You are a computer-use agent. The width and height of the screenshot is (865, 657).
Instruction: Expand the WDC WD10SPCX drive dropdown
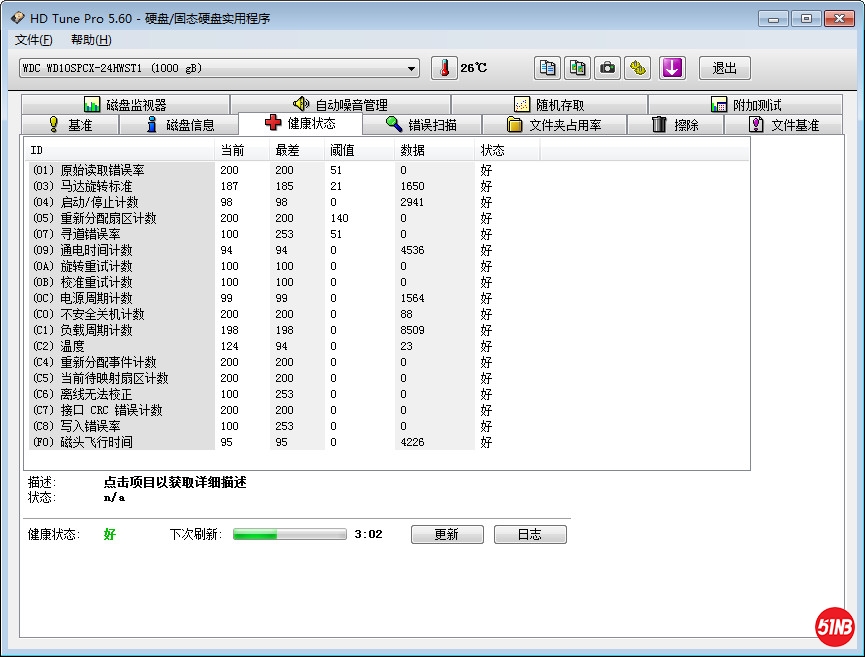(x=411, y=68)
